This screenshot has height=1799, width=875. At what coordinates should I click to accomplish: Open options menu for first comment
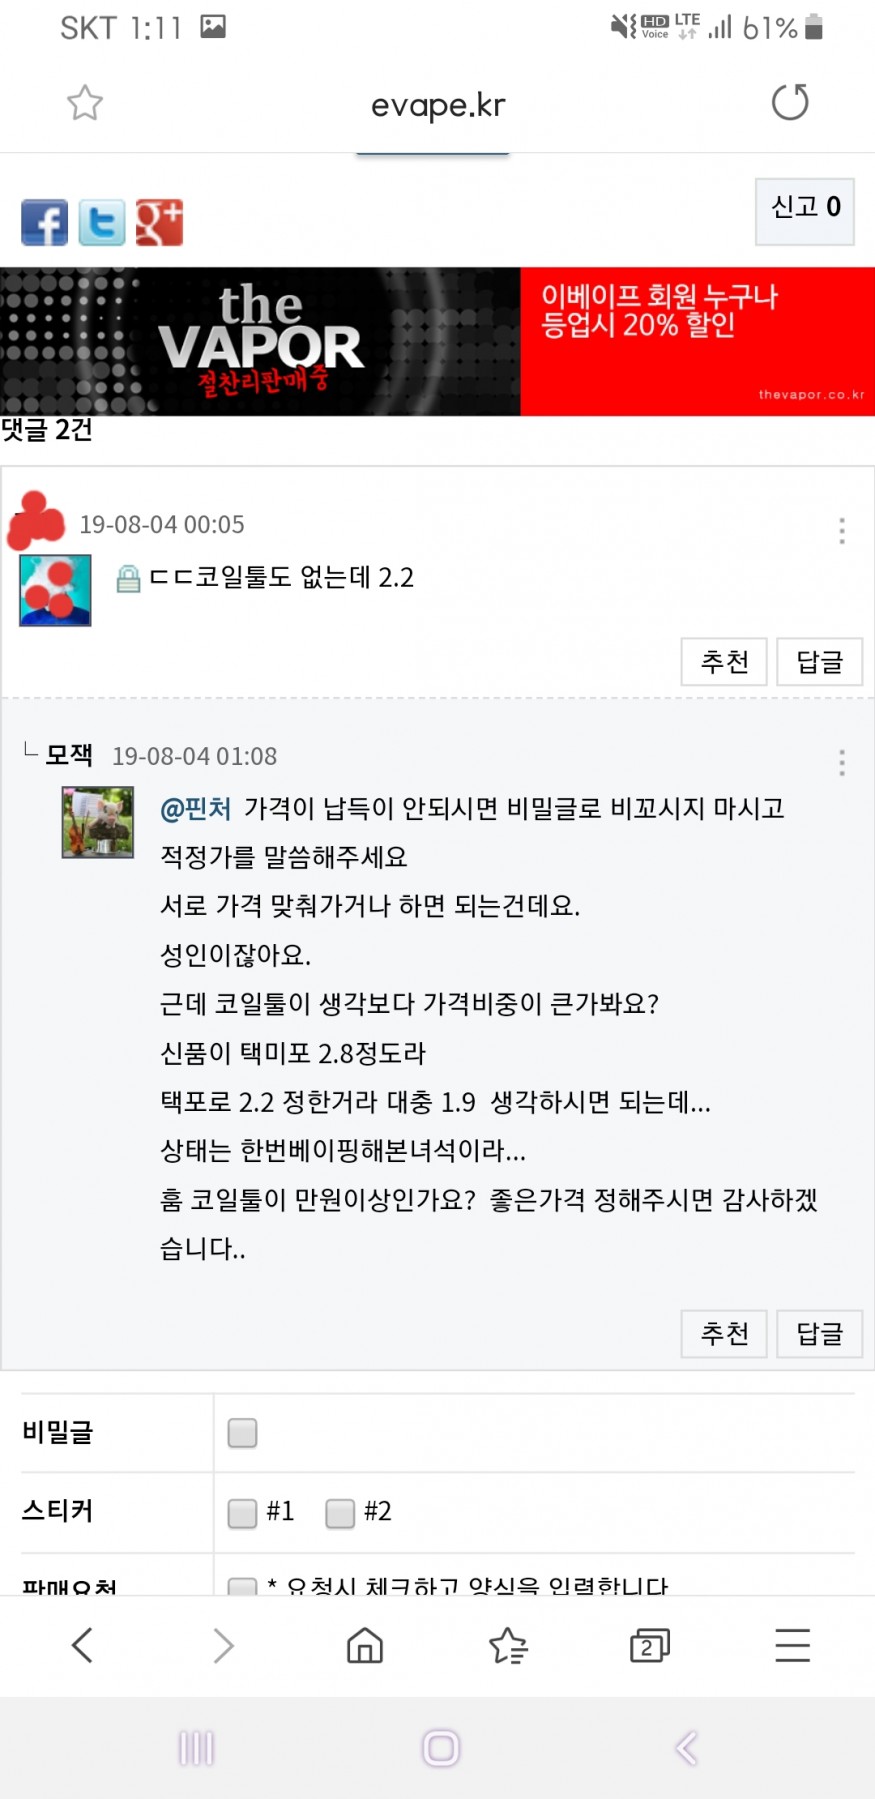tap(842, 531)
